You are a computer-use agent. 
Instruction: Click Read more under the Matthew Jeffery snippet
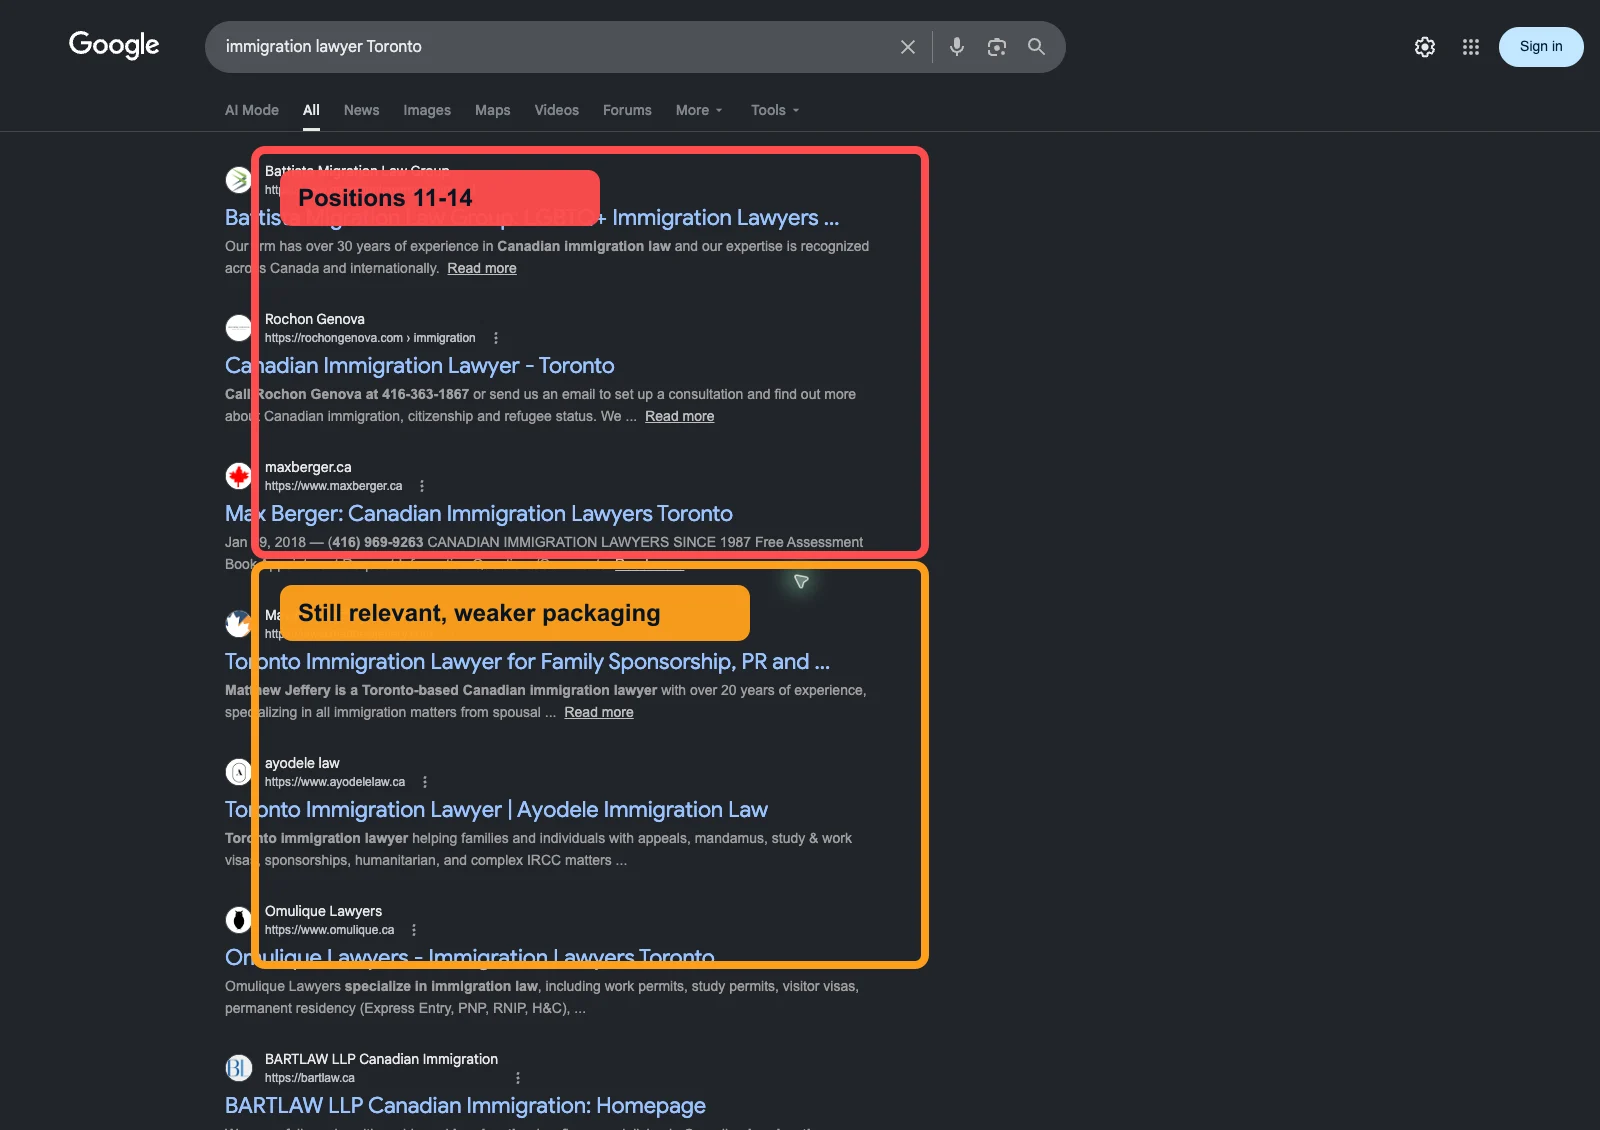[x=599, y=712]
